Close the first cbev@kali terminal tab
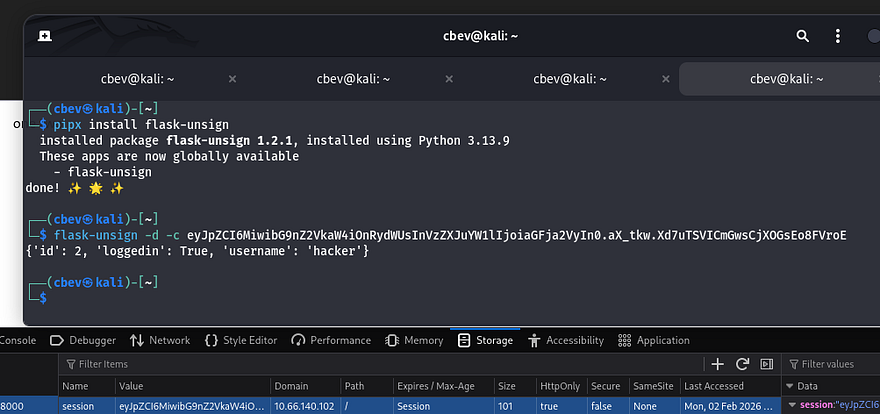The width and height of the screenshot is (880, 414). [232, 79]
